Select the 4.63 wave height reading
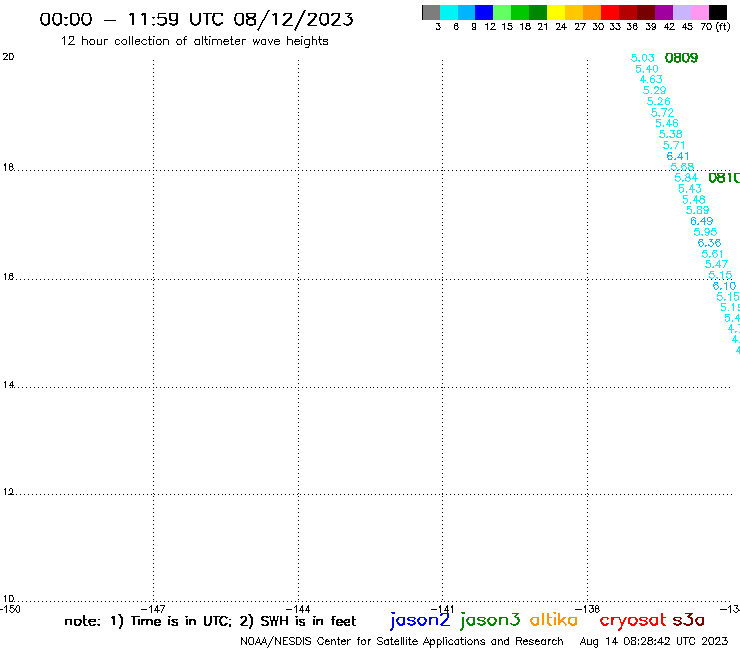 point(651,79)
